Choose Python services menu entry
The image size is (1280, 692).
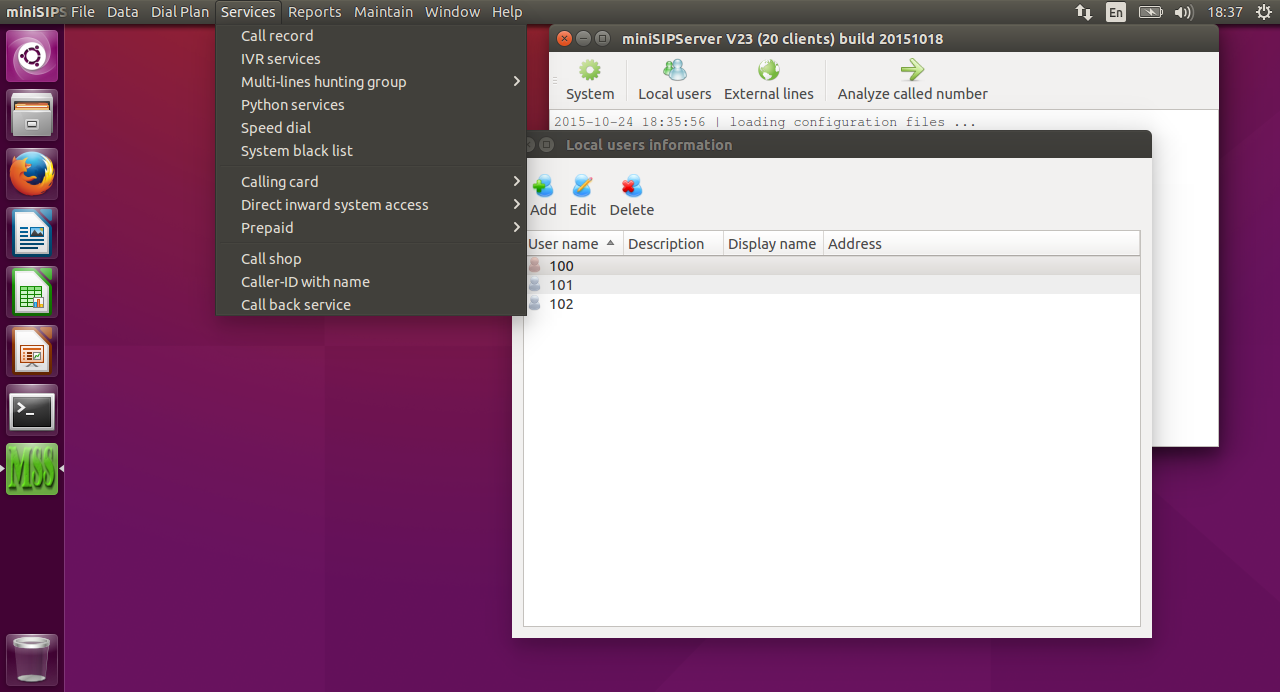click(371, 105)
